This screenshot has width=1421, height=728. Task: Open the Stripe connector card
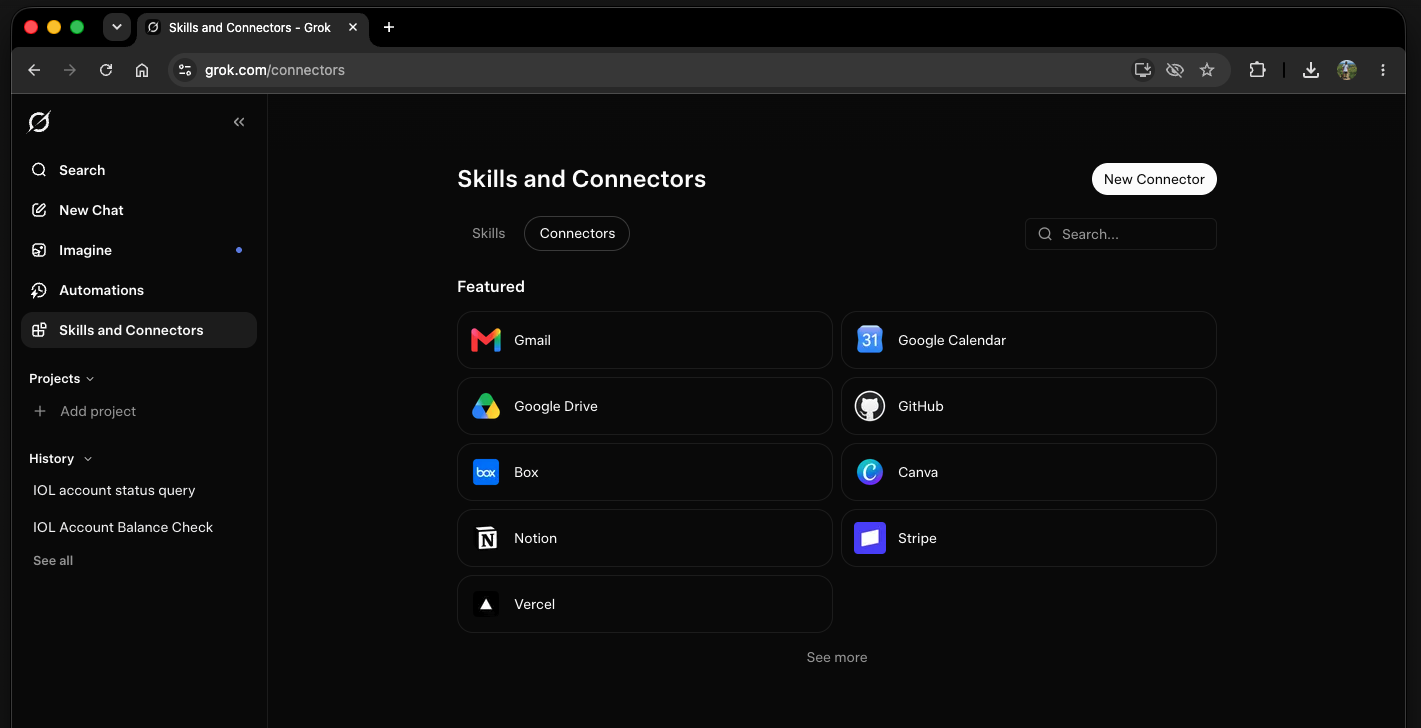coord(1029,538)
